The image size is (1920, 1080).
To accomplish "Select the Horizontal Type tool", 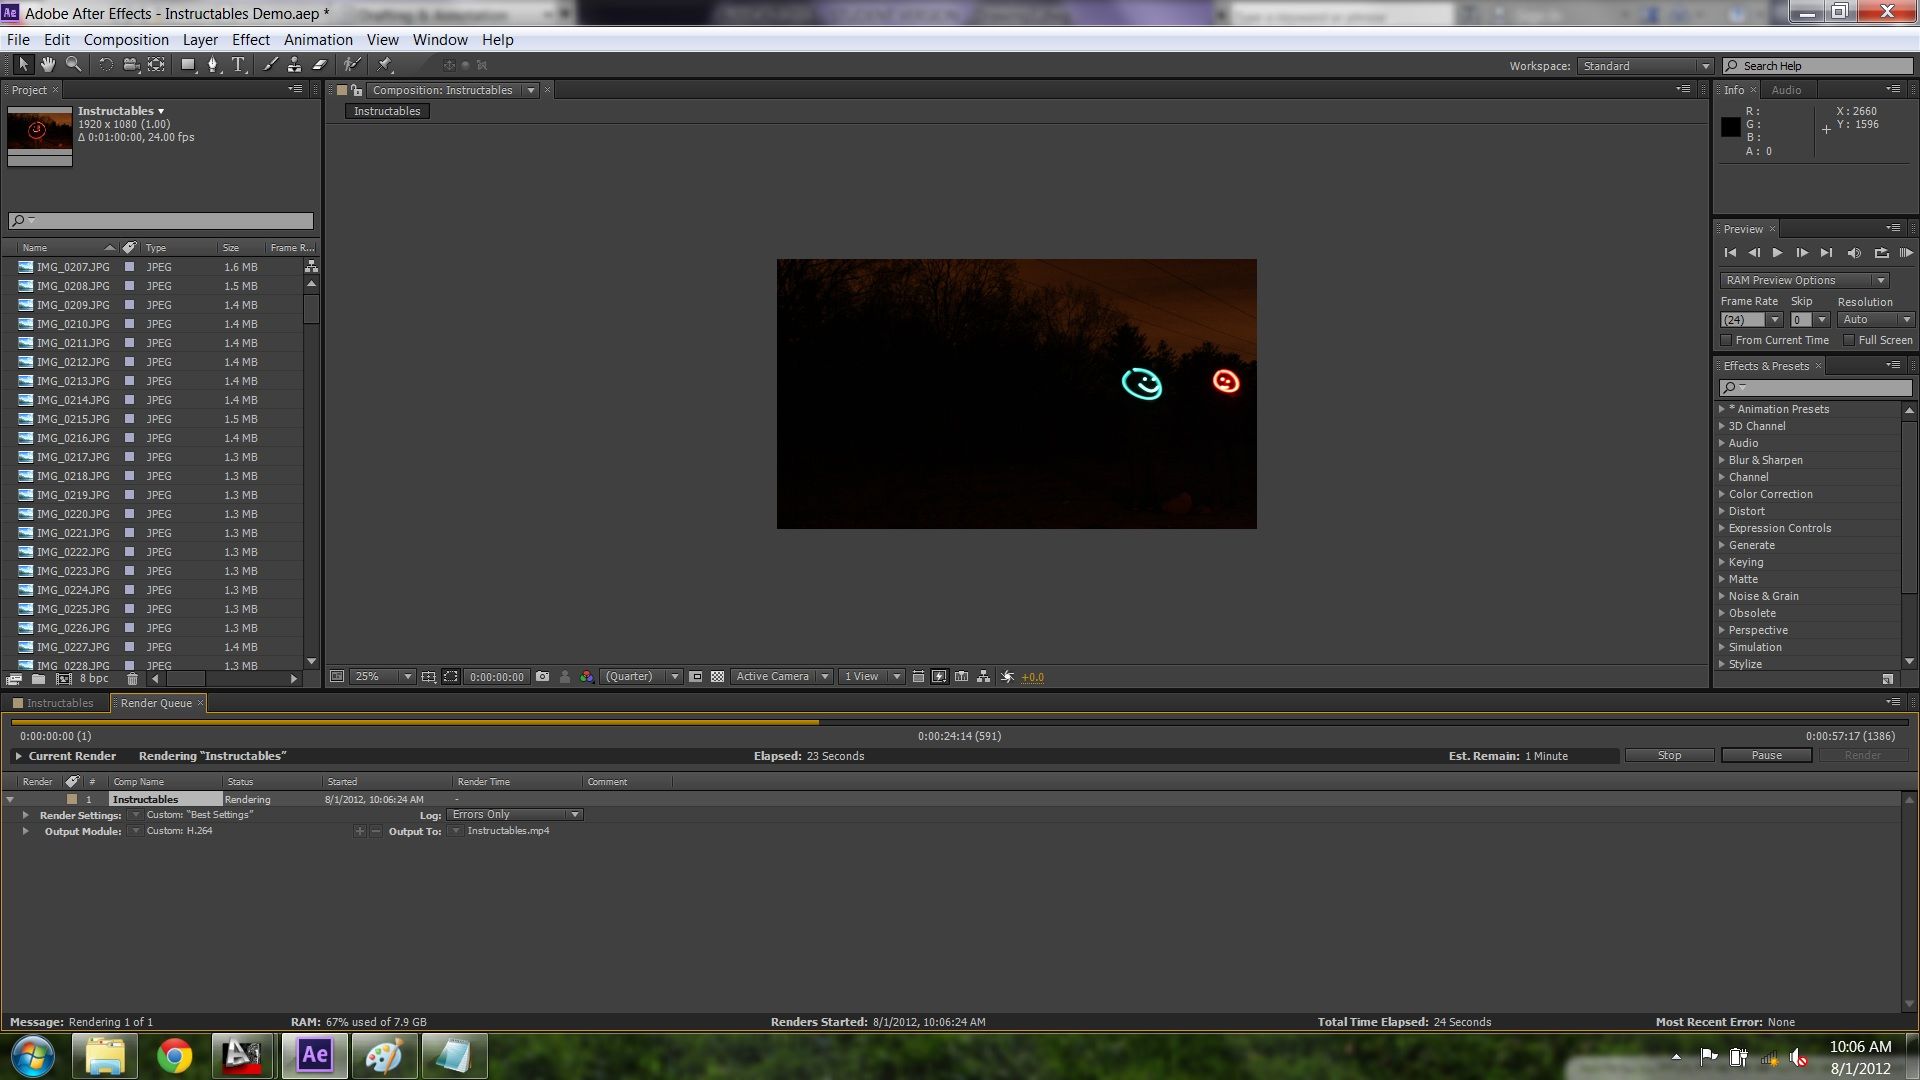I will [x=238, y=64].
